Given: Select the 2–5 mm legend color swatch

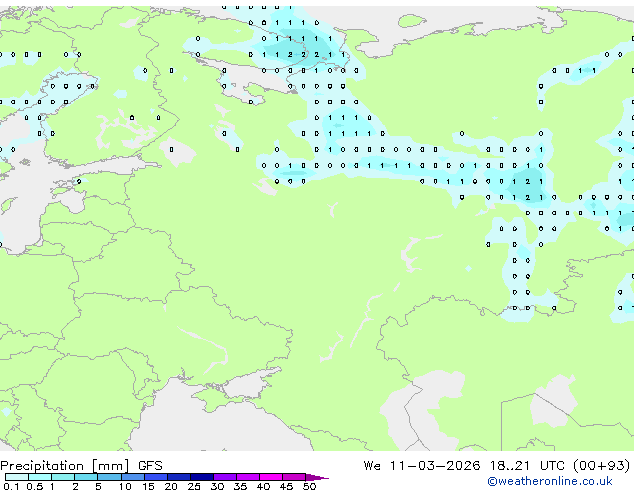Looking at the screenshot, I should [x=86, y=477].
